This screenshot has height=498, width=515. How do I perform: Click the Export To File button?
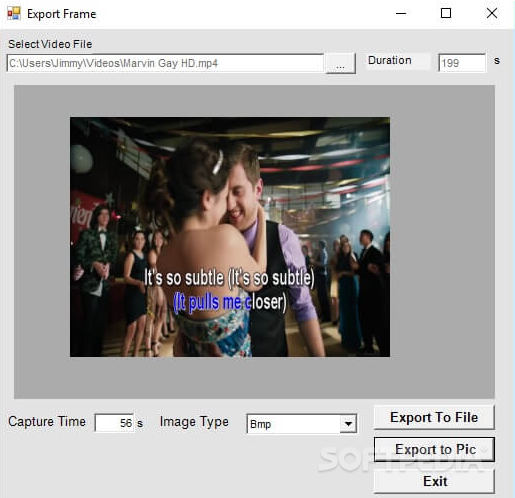(x=434, y=417)
